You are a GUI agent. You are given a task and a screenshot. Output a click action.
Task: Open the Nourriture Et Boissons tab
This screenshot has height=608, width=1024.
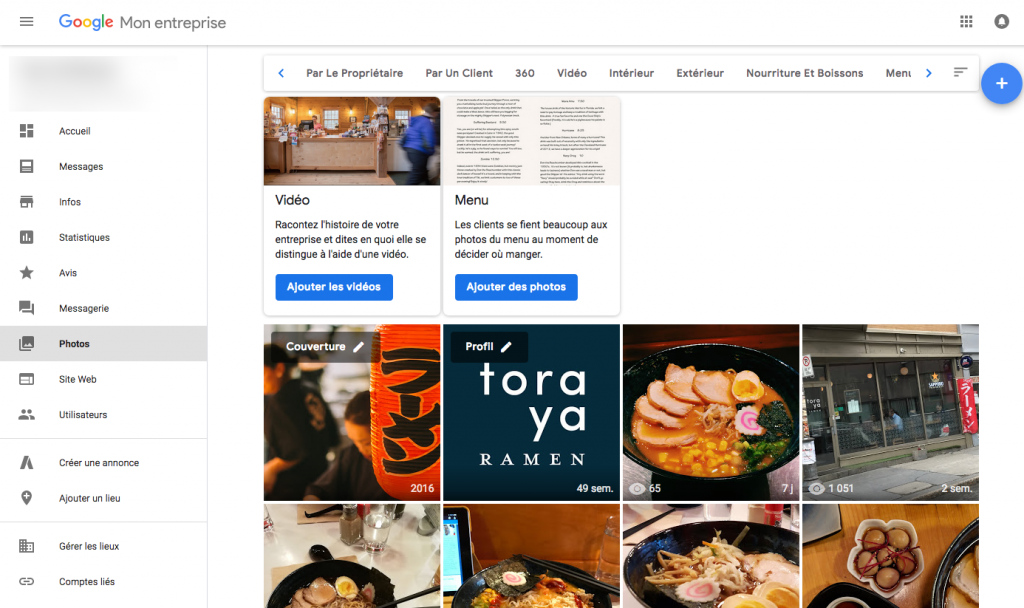click(805, 73)
